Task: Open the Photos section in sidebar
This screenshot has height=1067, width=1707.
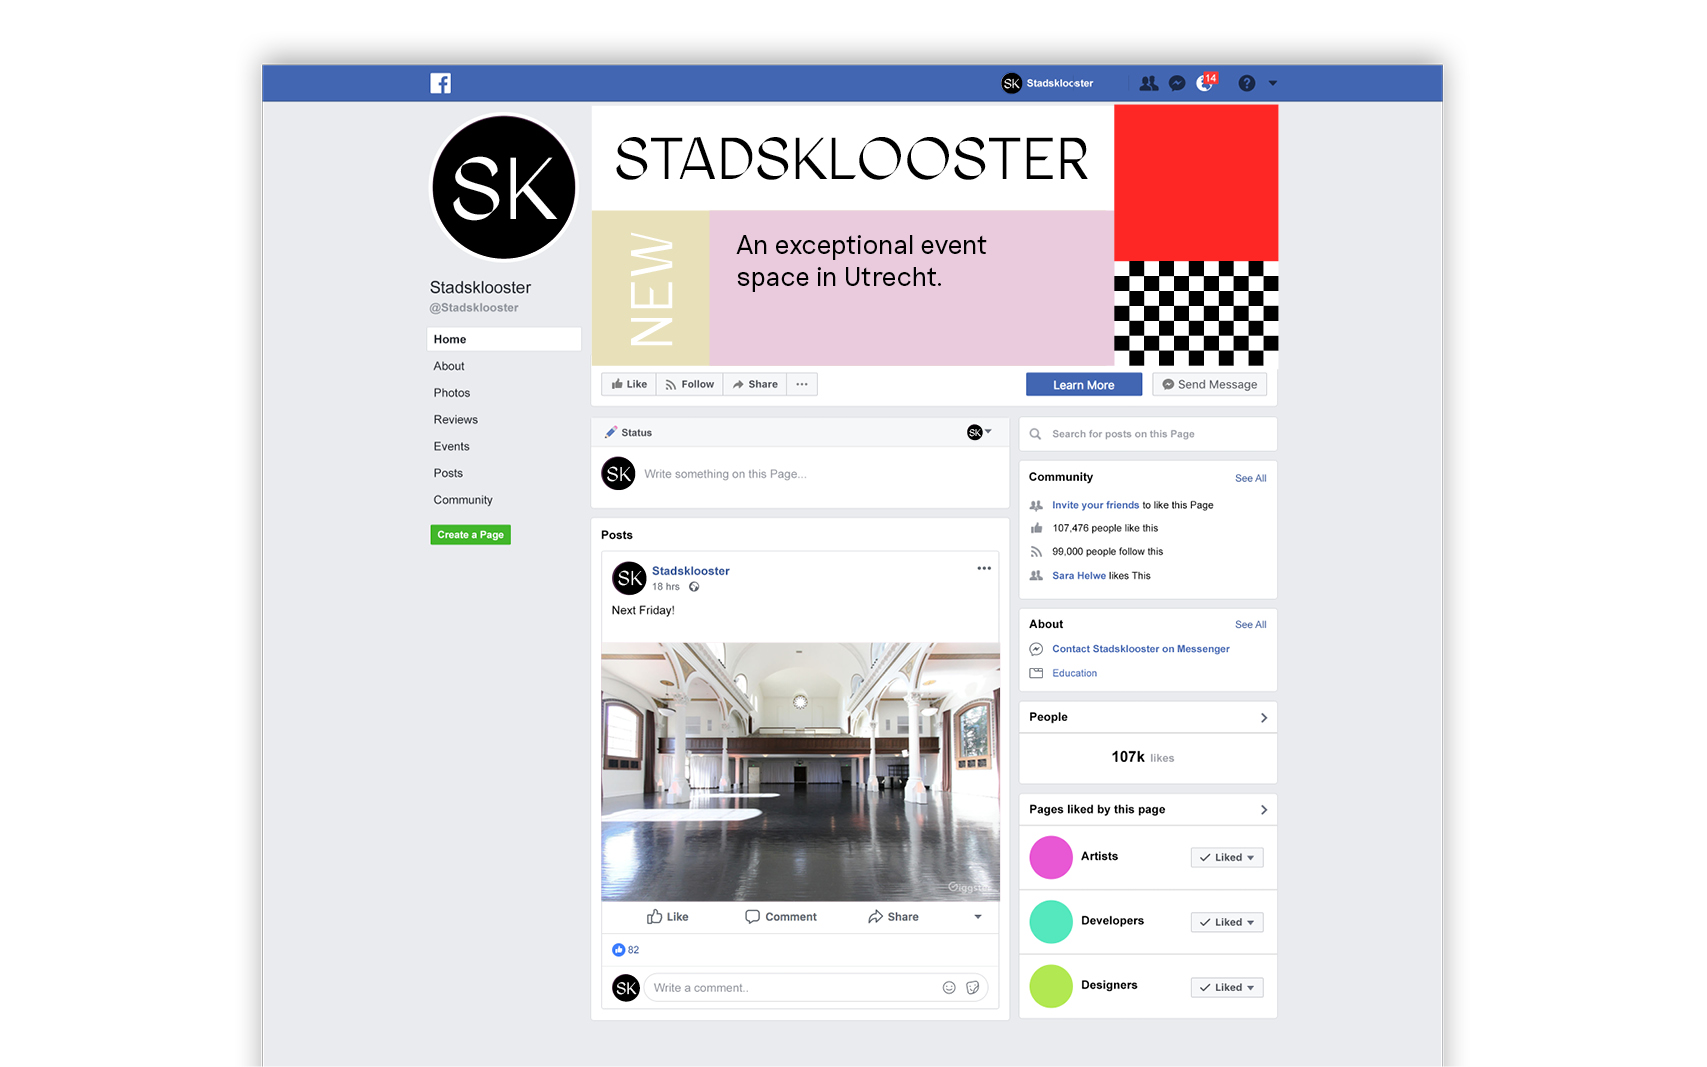Action: (452, 393)
